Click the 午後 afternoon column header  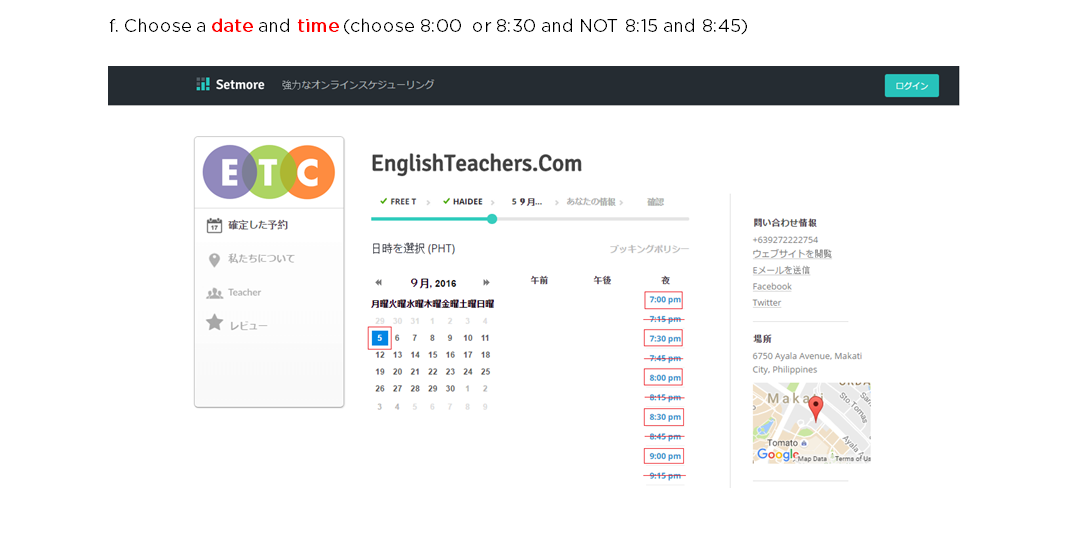coord(602,280)
